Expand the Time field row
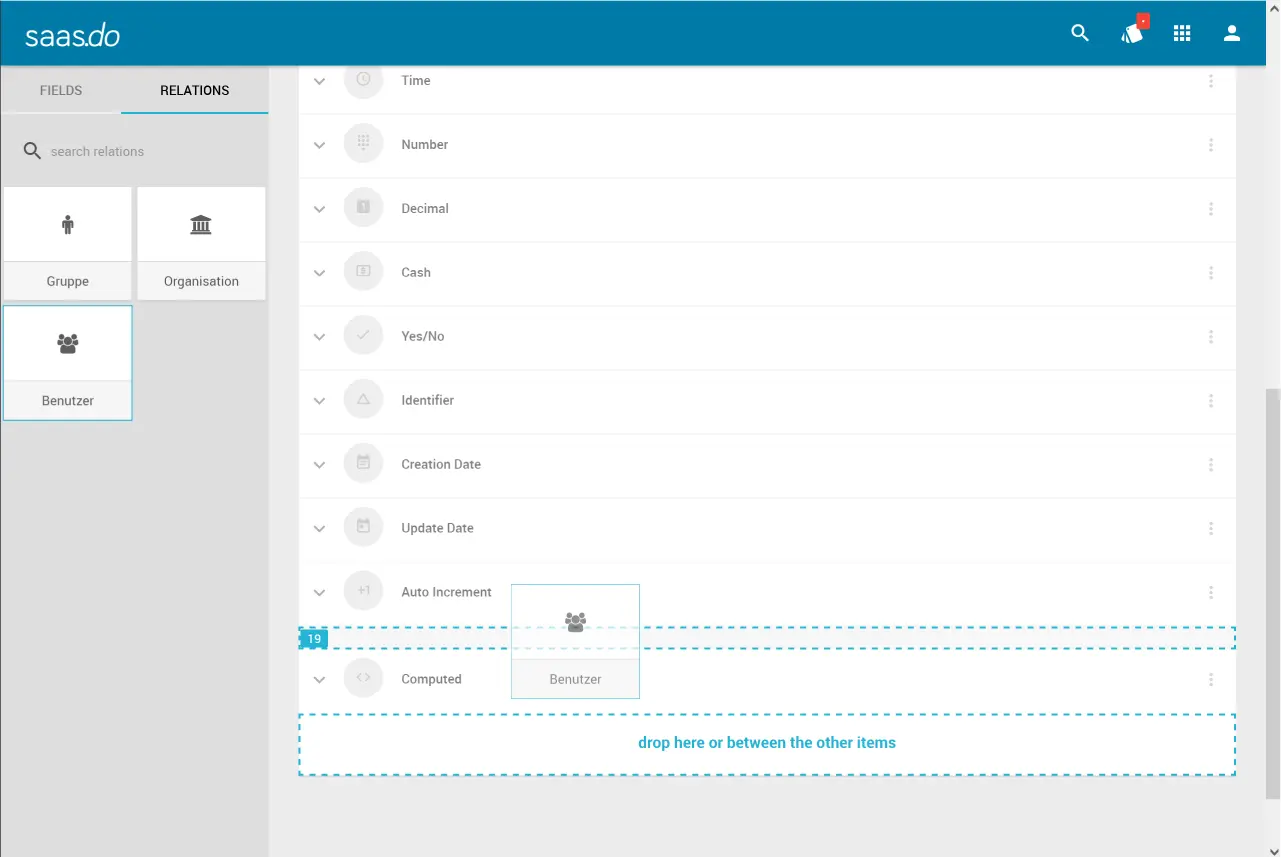The height and width of the screenshot is (857, 1281). [320, 81]
